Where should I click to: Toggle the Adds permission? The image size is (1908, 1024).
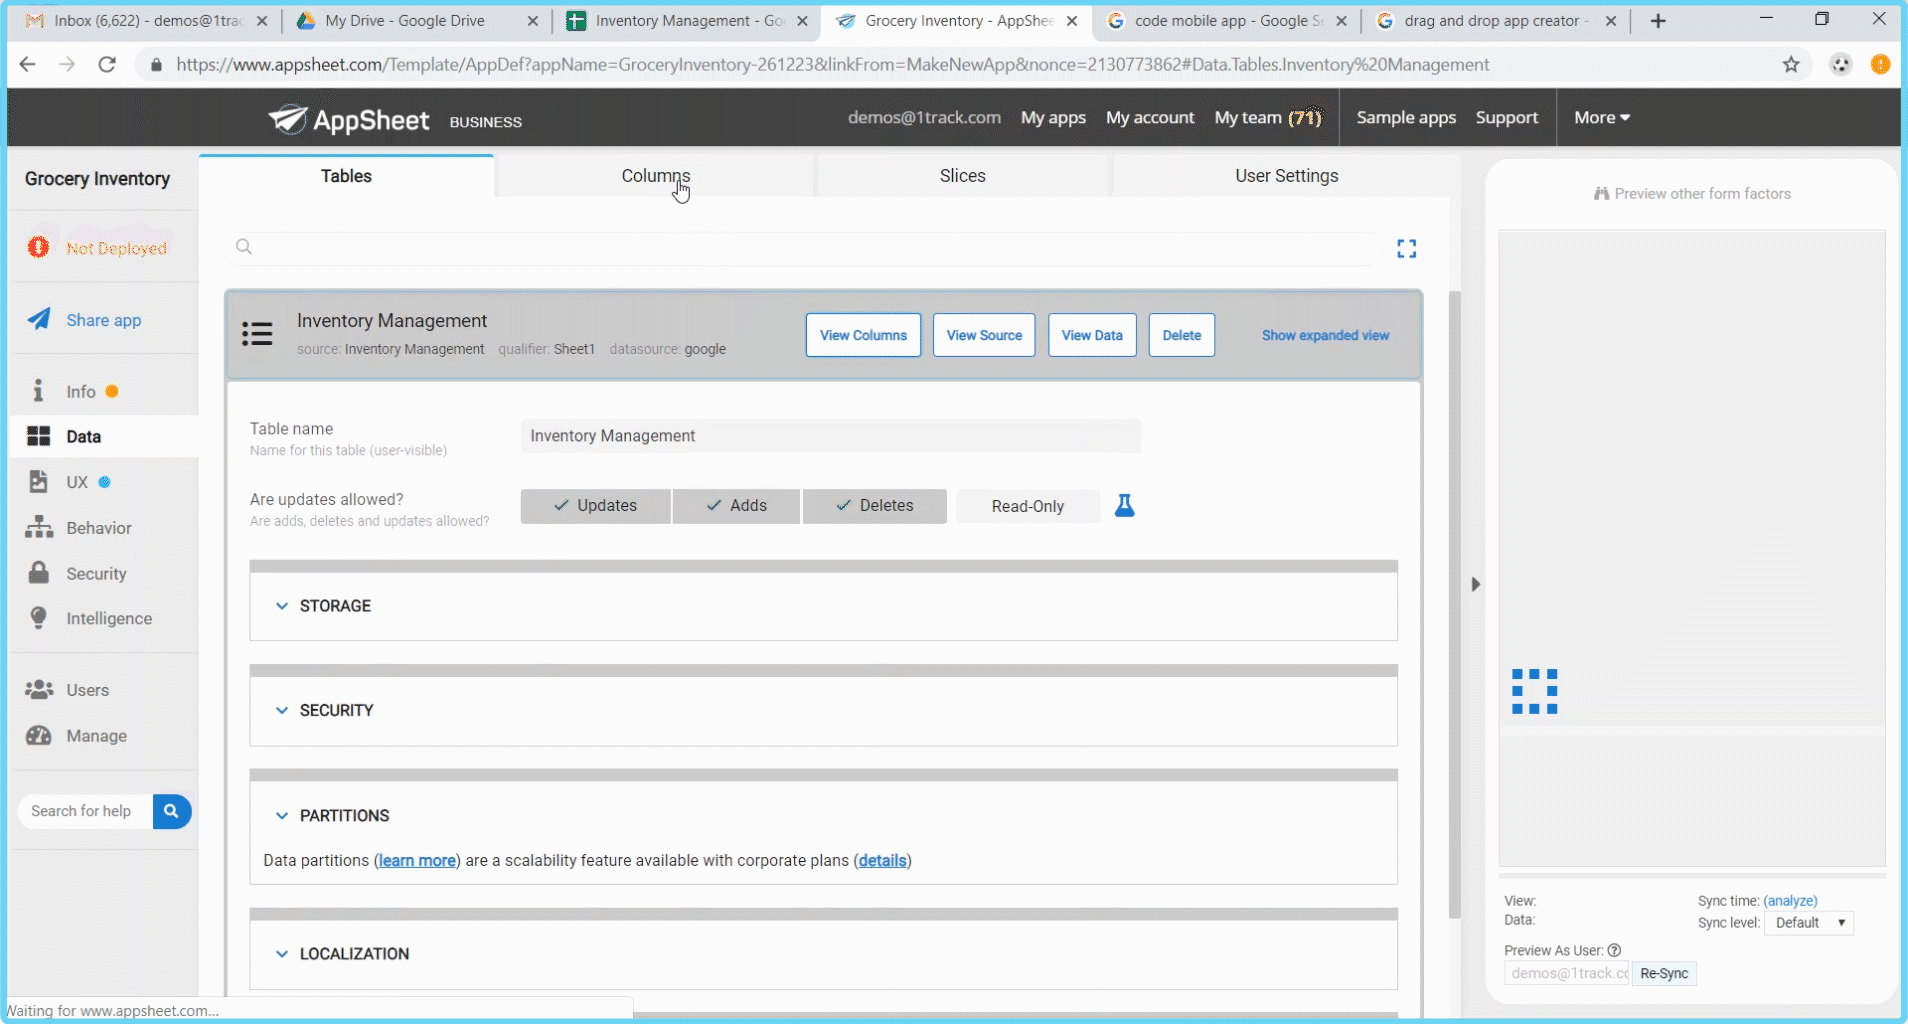[x=736, y=506]
